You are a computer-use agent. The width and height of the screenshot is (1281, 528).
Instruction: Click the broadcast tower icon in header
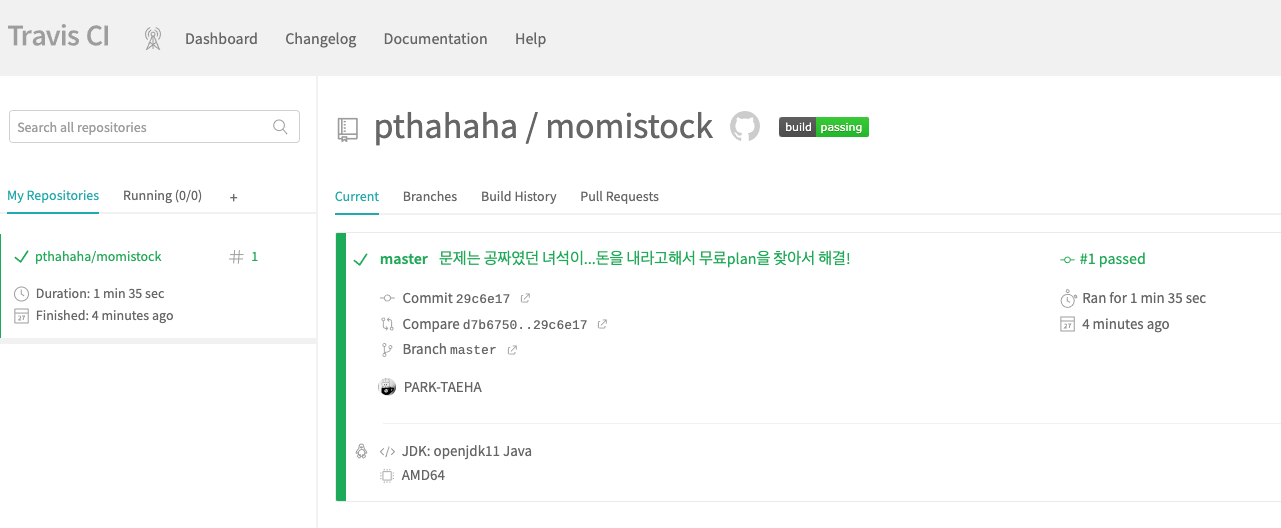(x=153, y=39)
